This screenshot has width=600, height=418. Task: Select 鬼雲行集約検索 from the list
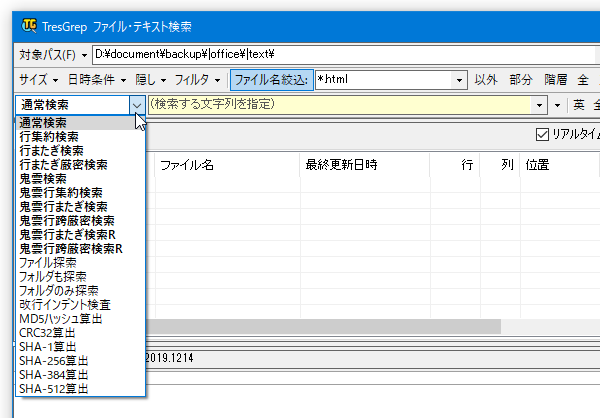click(80, 193)
